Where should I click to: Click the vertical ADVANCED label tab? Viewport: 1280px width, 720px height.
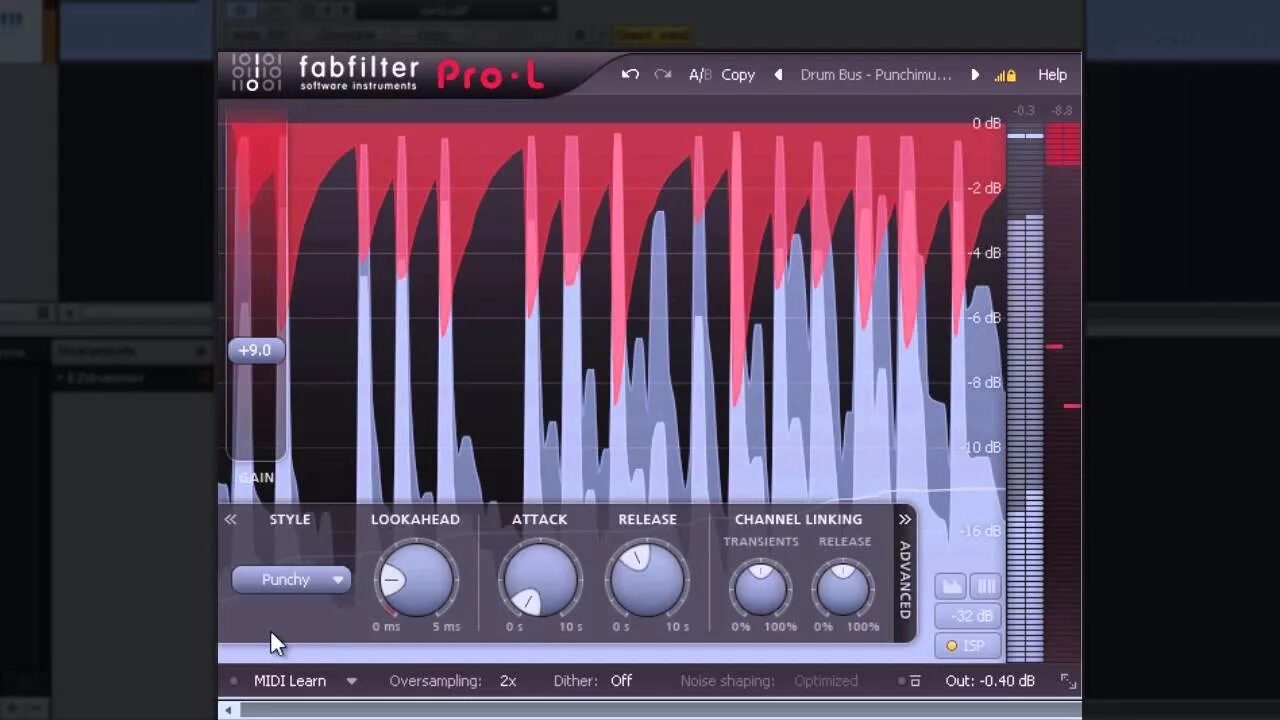coord(904,580)
